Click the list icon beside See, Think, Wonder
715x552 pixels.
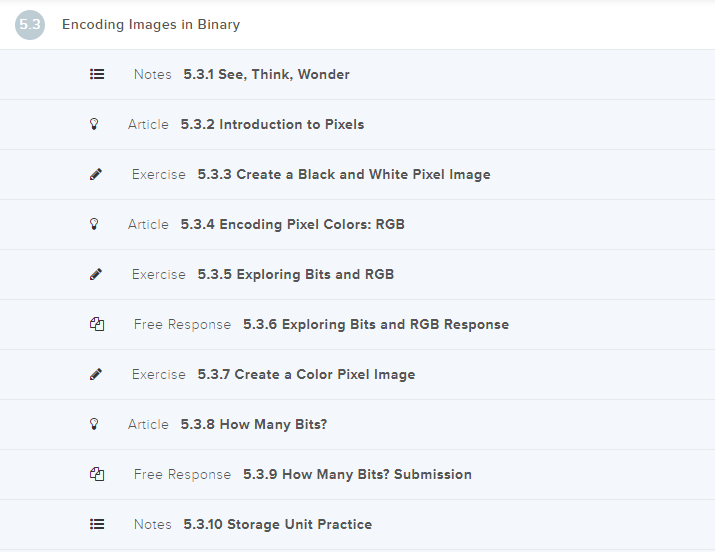click(97, 74)
